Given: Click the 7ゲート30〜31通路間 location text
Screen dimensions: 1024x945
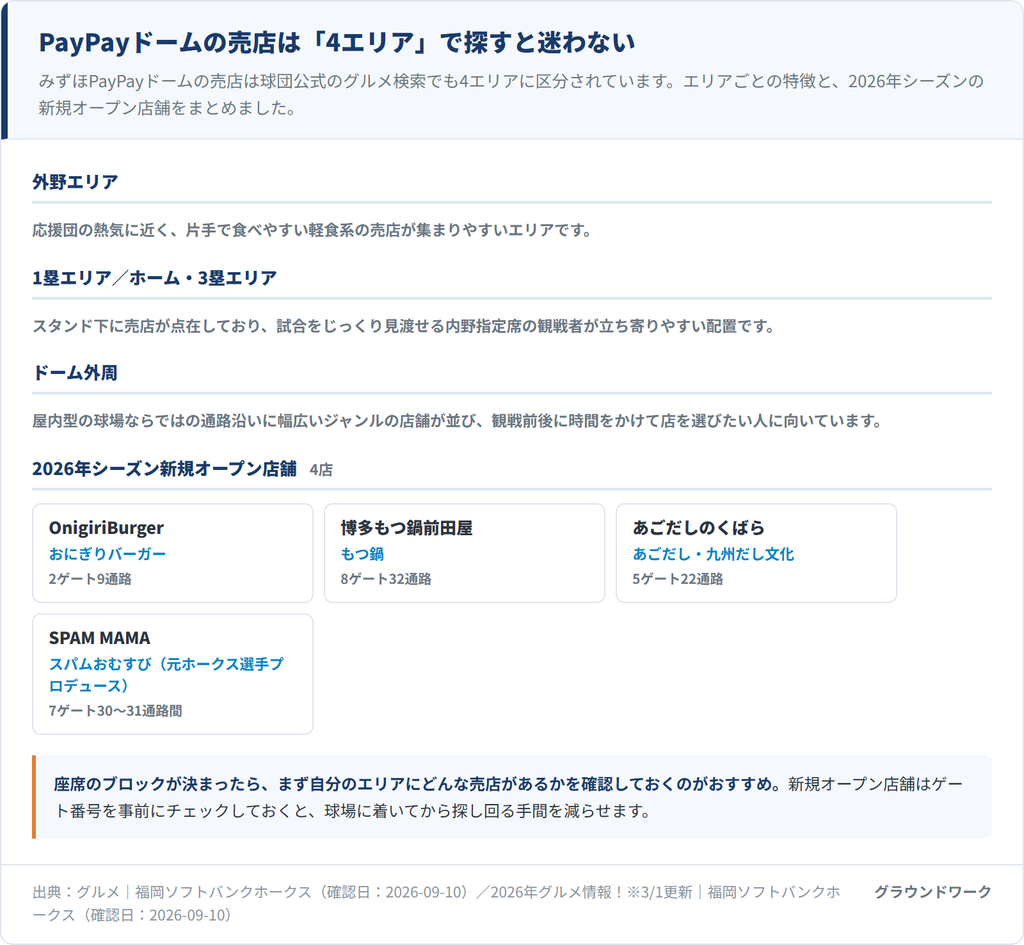Looking at the screenshot, I should (x=116, y=711).
